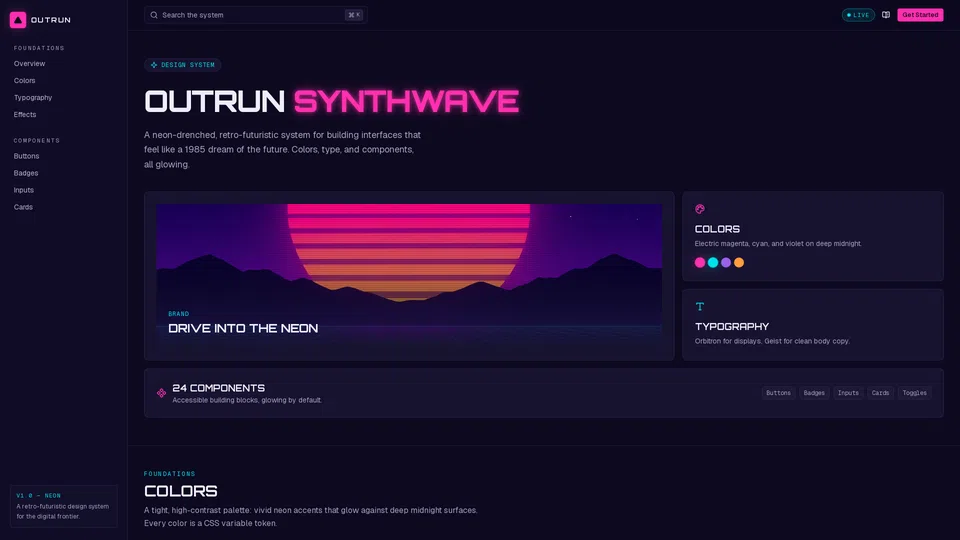Click the search magnifier icon

pos(154,15)
